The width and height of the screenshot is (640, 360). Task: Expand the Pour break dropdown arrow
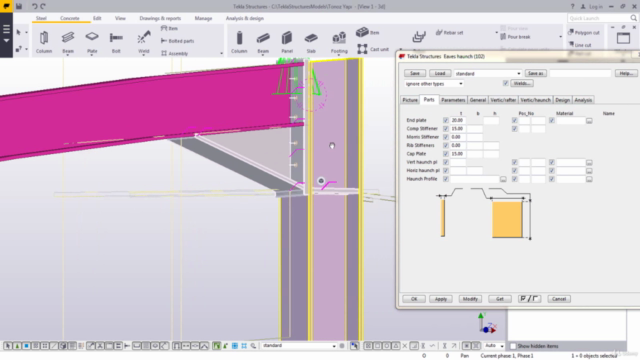click(560, 37)
